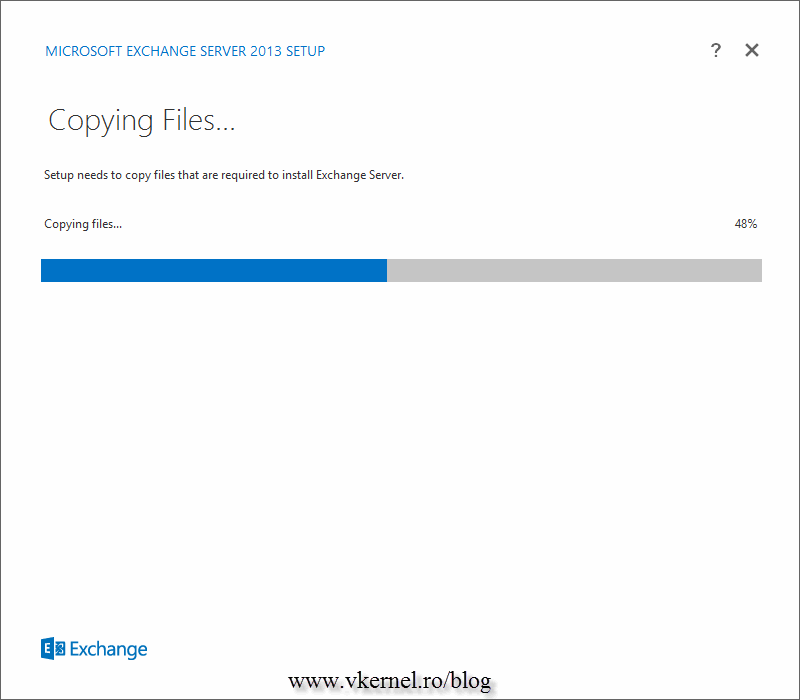Click the "Copying Files..." page heading
This screenshot has width=800, height=700.
coord(141,121)
